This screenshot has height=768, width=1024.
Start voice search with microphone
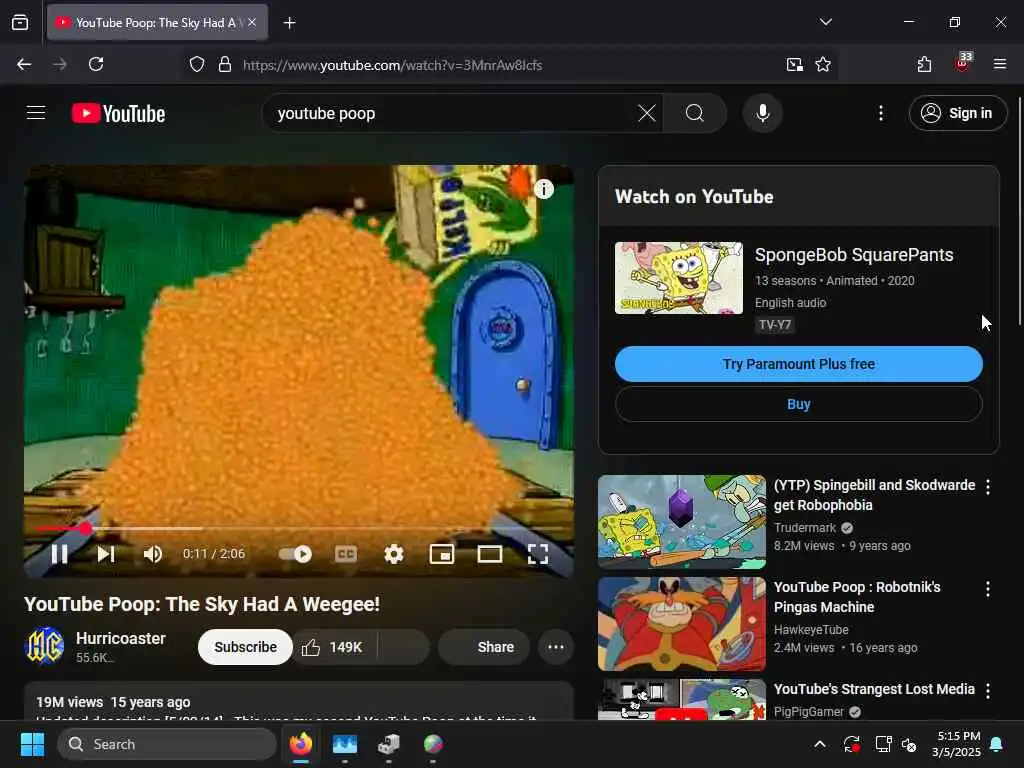762,114
